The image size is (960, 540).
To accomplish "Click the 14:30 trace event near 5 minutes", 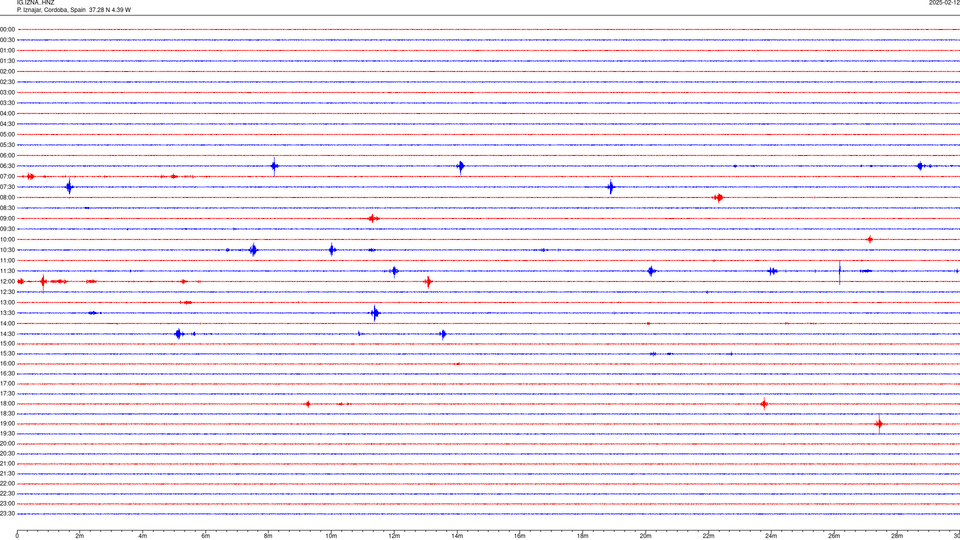I will coord(179,334).
